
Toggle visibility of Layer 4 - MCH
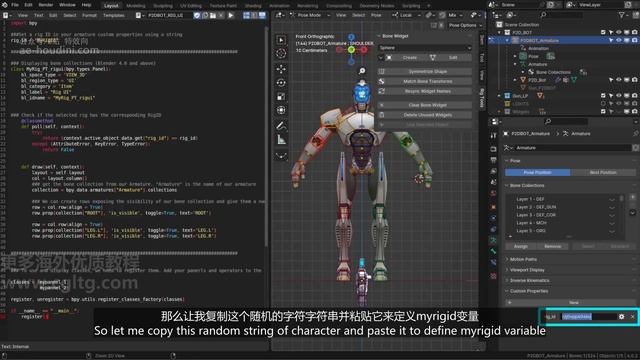coord(612,223)
